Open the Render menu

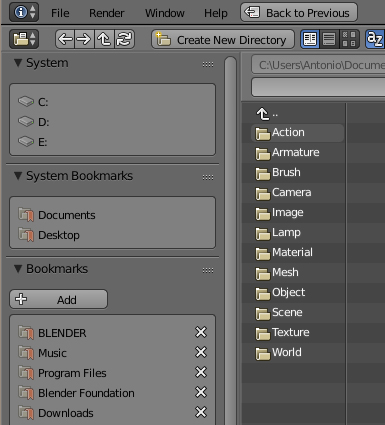point(107,13)
